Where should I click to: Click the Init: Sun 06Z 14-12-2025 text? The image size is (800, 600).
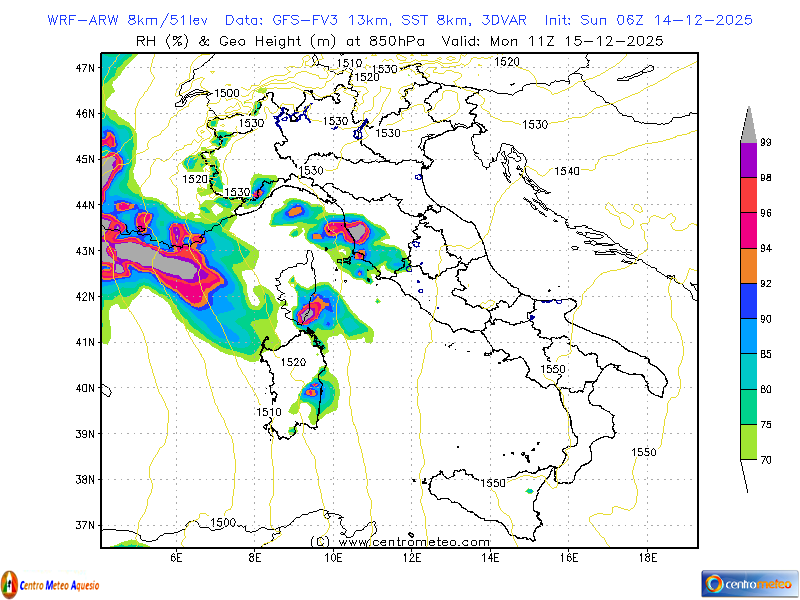648,20
